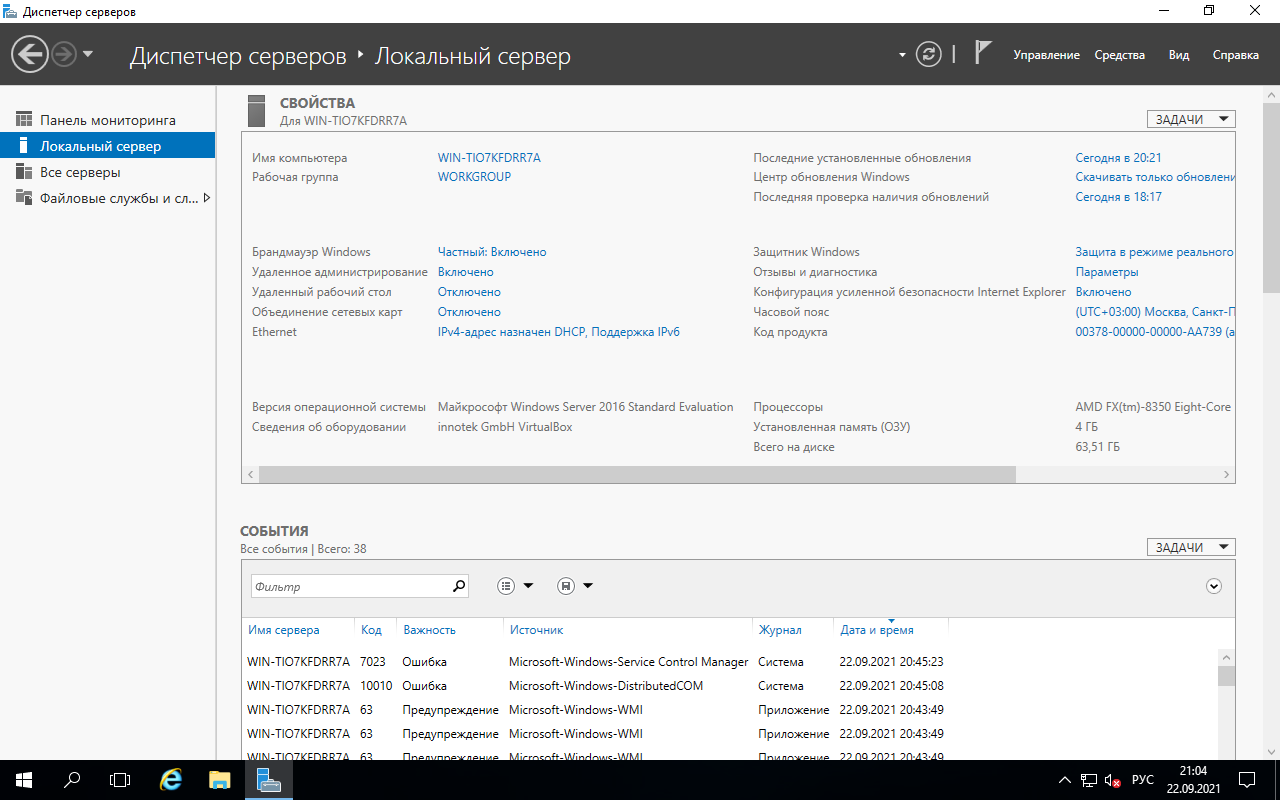Launch Internet Explorer from the taskbar
This screenshot has height=800, width=1280.
click(x=172, y=779)
